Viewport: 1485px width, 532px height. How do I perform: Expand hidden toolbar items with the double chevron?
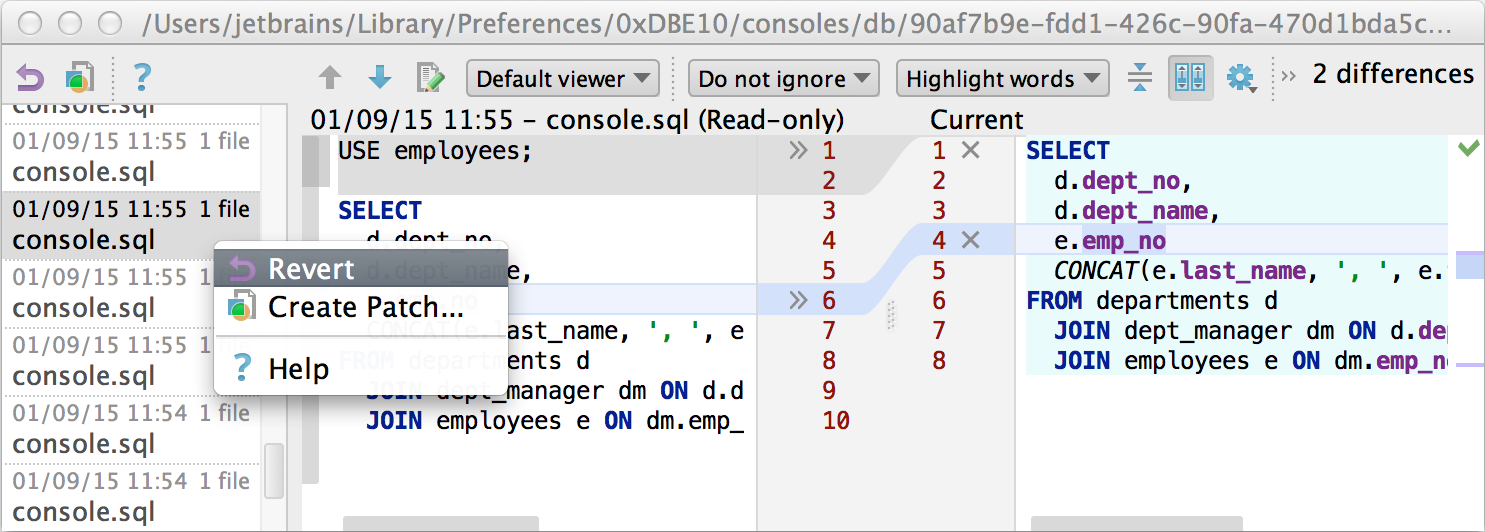(x=1289, y=76)
